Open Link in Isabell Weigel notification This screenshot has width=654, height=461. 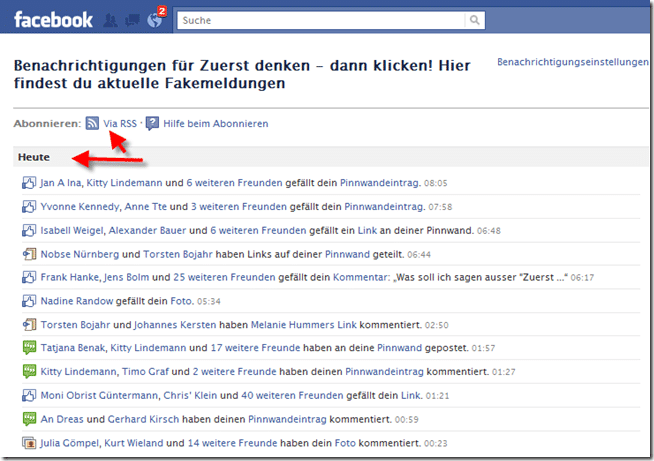(x=367, y=230)
